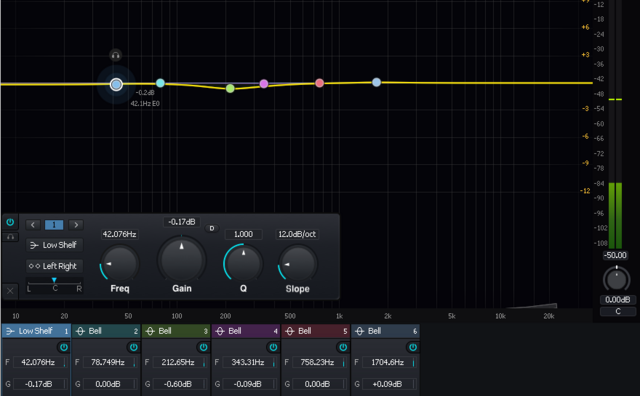Click band 5 frequency field 758.23Hz
The width and height of the screenshot is (640, 396).
click(320, 362)
